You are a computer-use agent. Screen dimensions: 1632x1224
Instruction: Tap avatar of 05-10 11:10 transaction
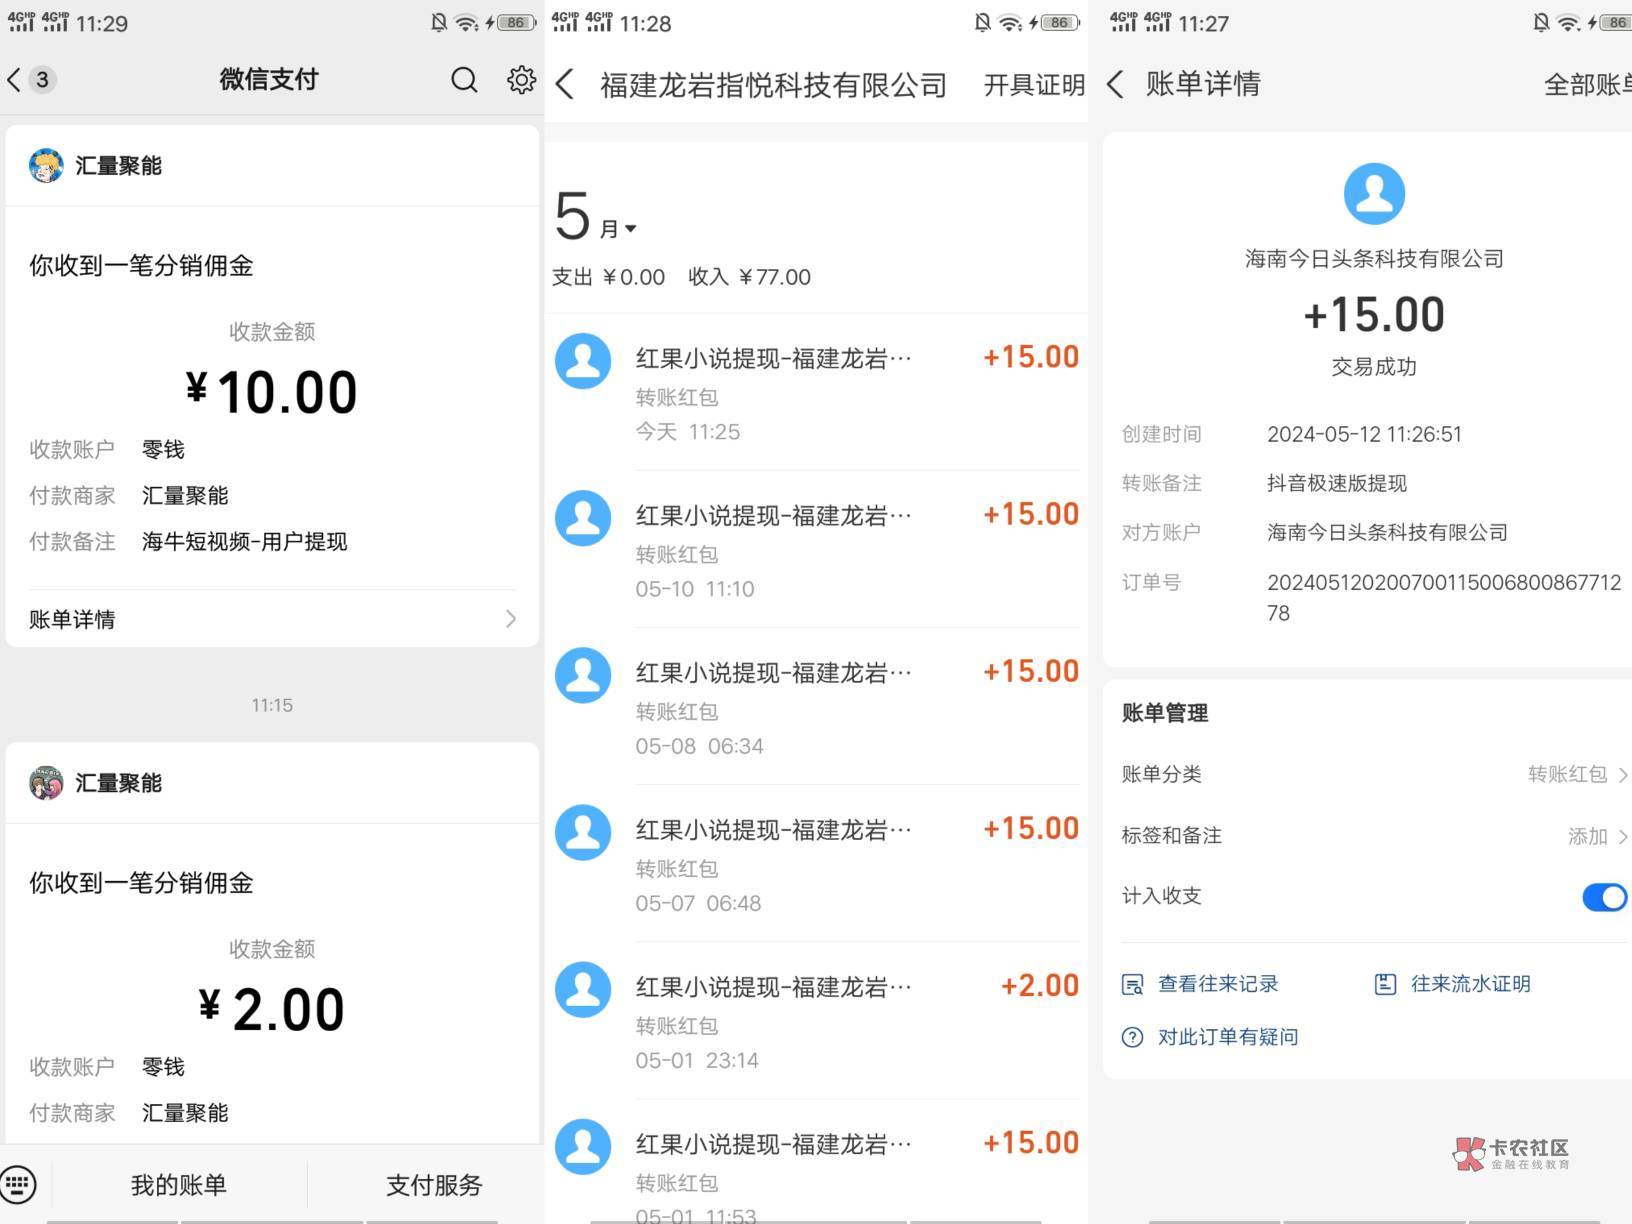point(583,518)
